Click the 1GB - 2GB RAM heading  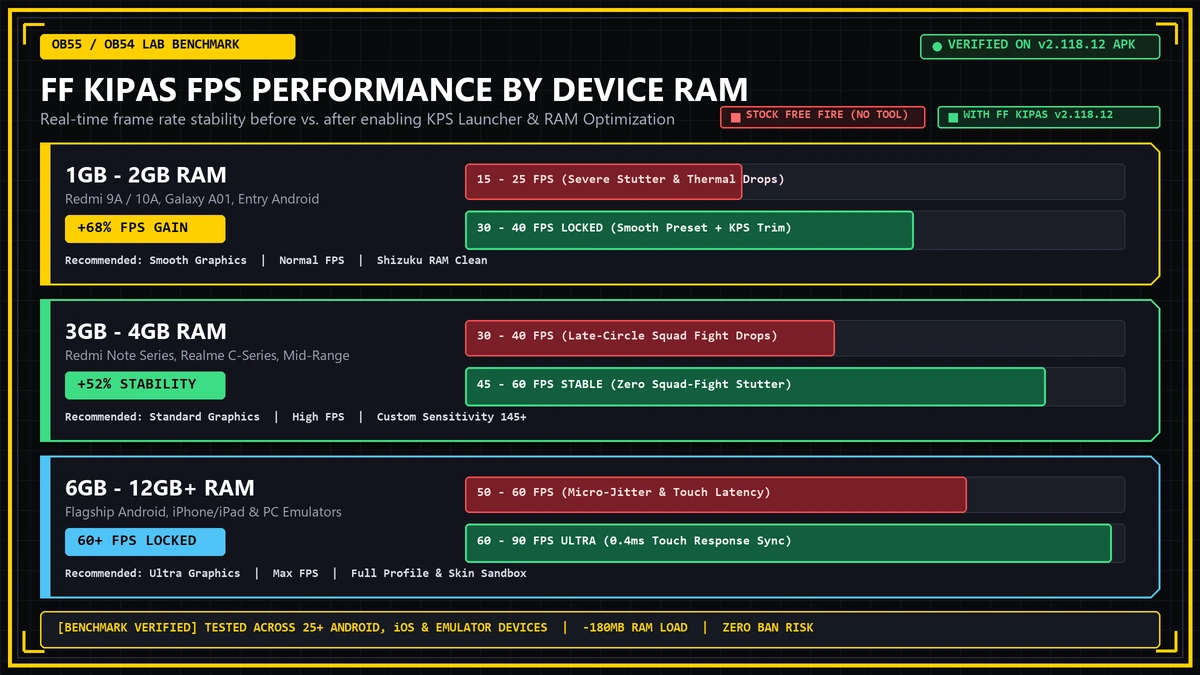coord(146,175)
